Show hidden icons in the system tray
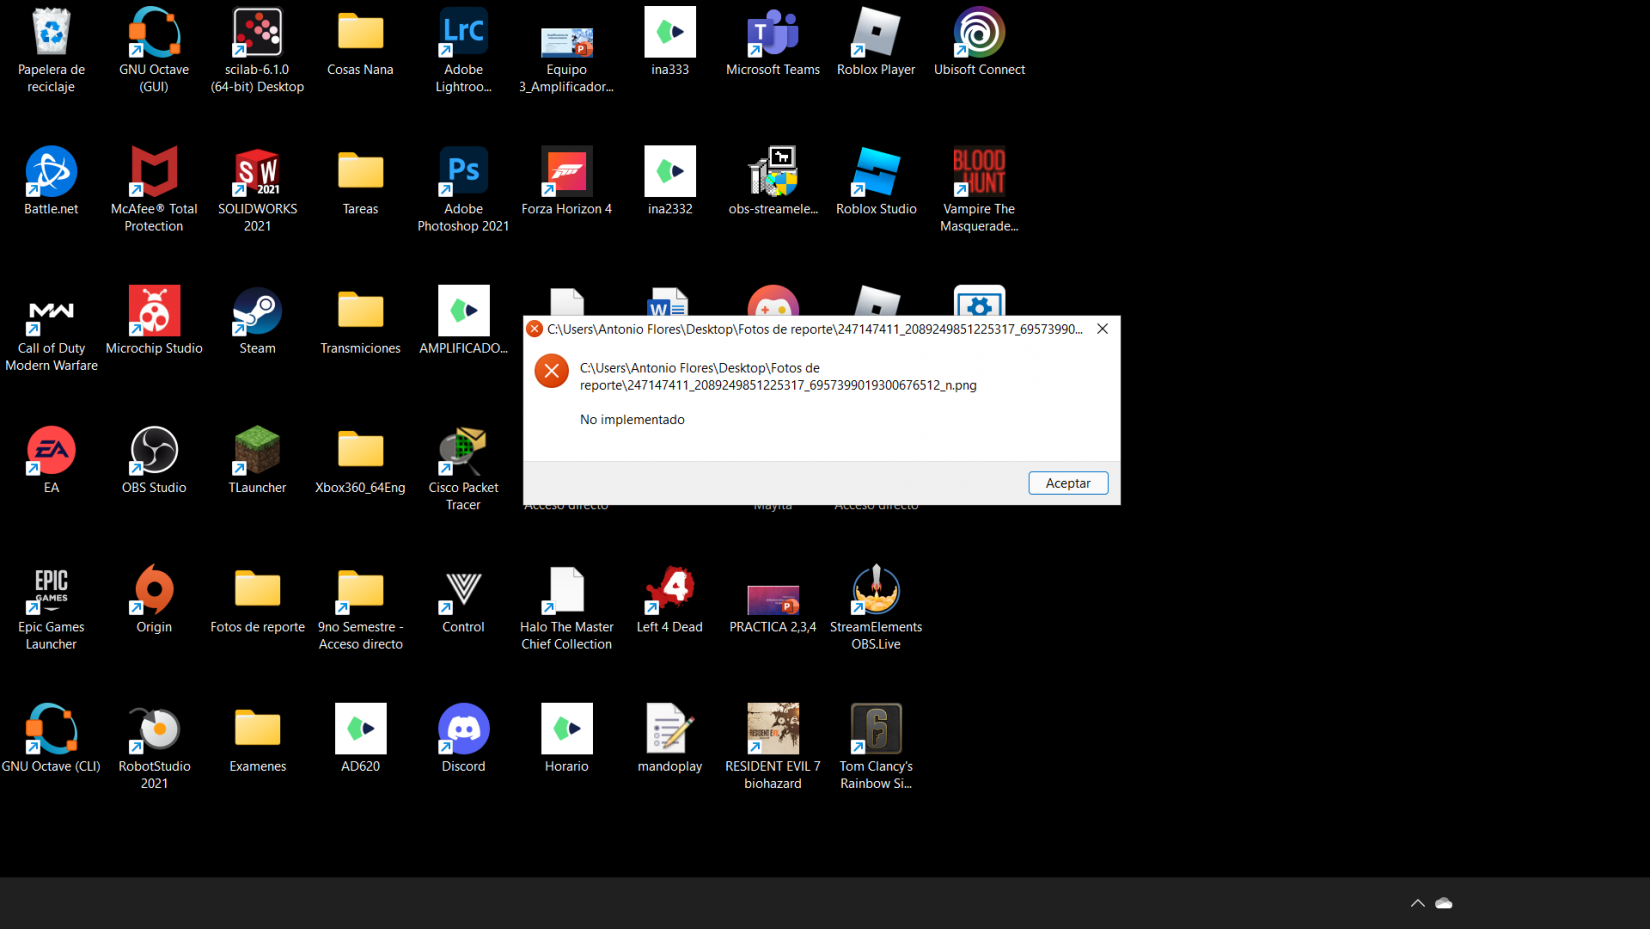This screenshot has width=1650, height=929. coord(1418,903)
